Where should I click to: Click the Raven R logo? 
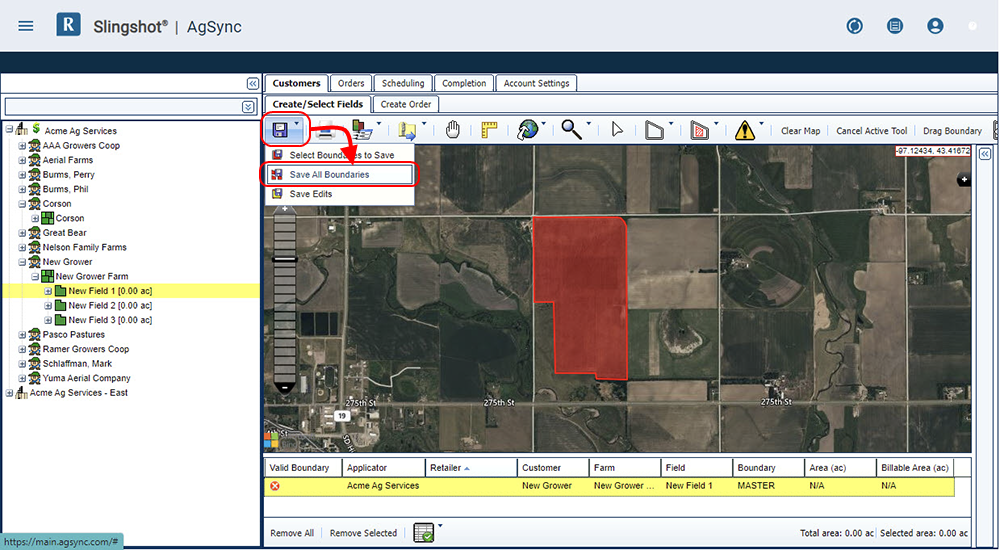pyautogui.click(x=68, y=25)
